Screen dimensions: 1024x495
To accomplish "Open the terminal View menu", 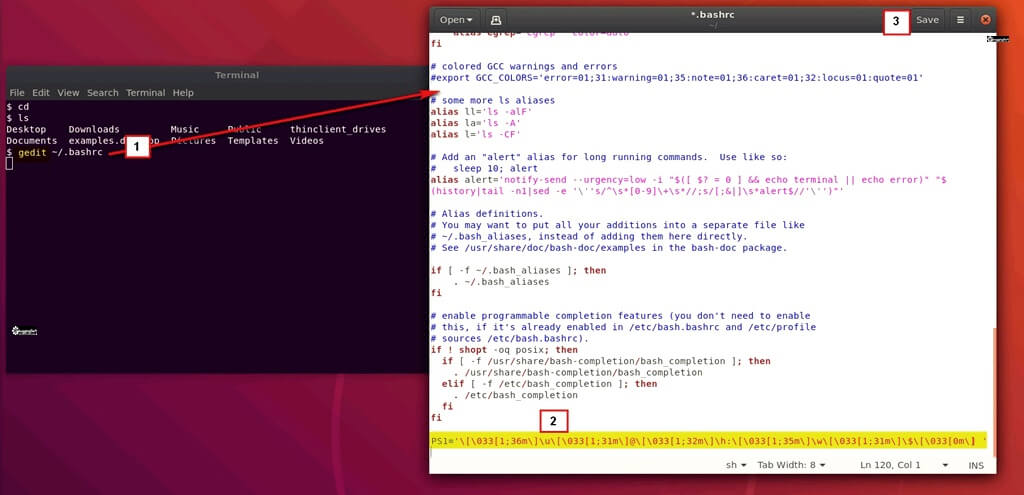I will click(68, 93).
